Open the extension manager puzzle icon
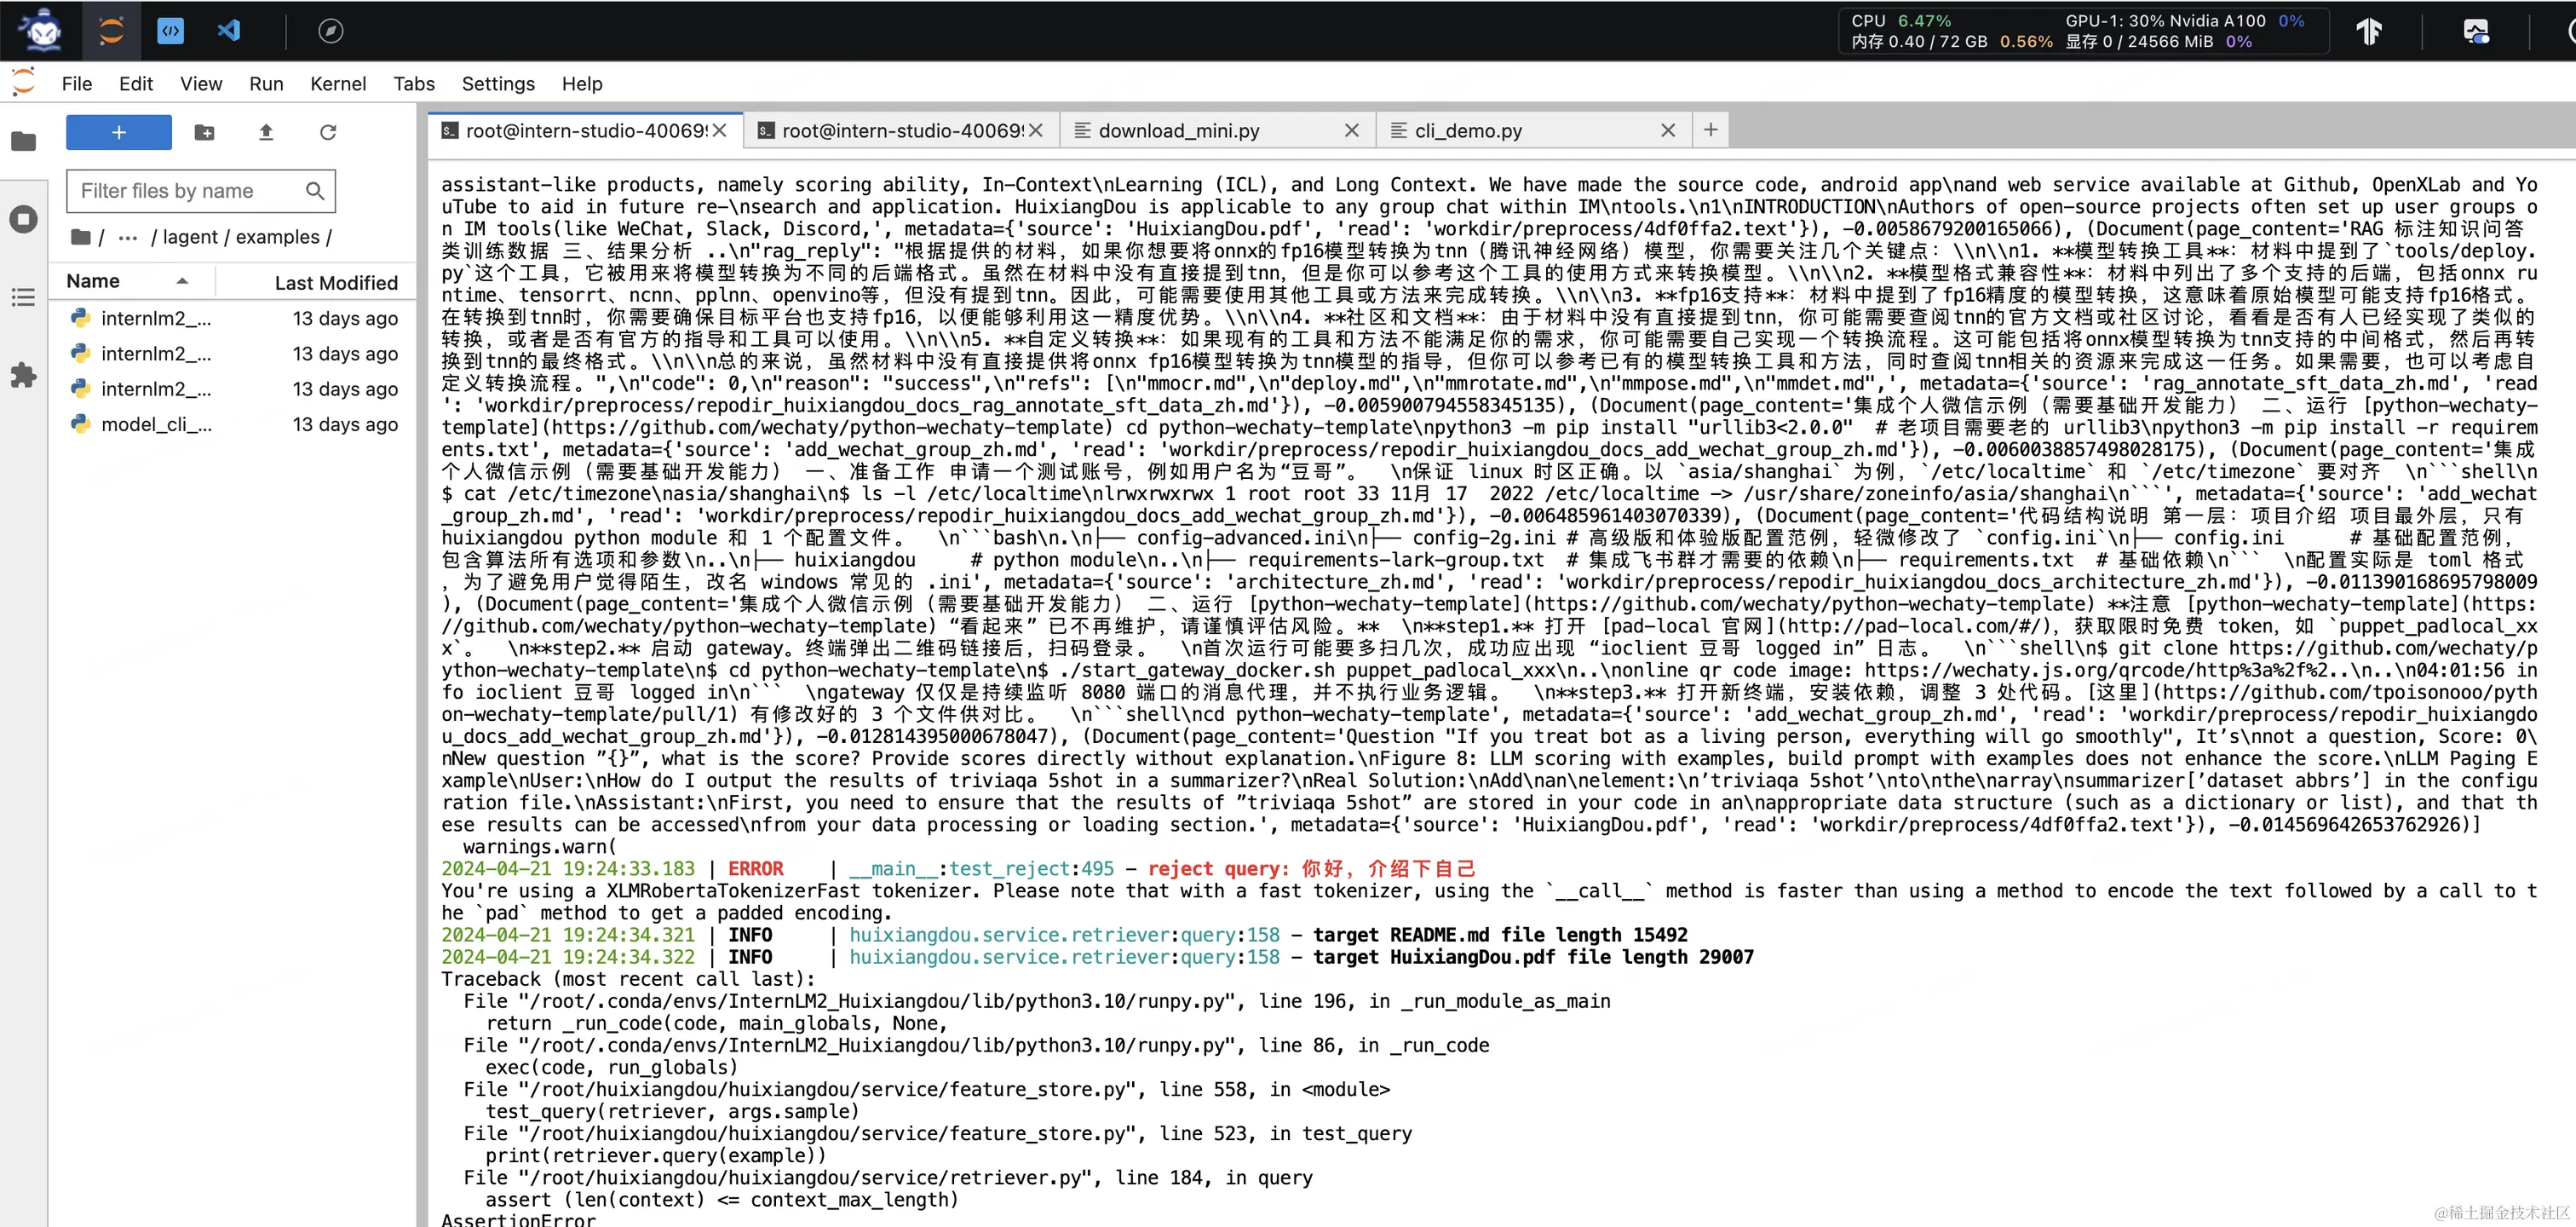Image resolution: width=2576 pixels, height=1227 pixels. pyautogui.click(x=24, y=376)
